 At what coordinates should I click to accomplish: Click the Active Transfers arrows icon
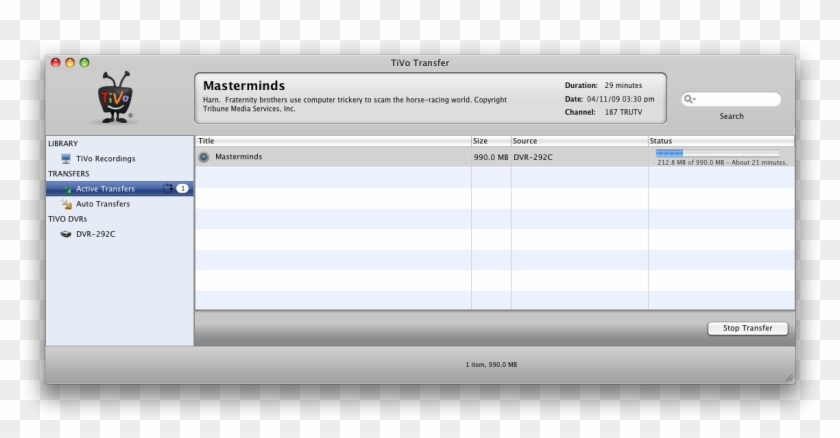pos(66,189)
